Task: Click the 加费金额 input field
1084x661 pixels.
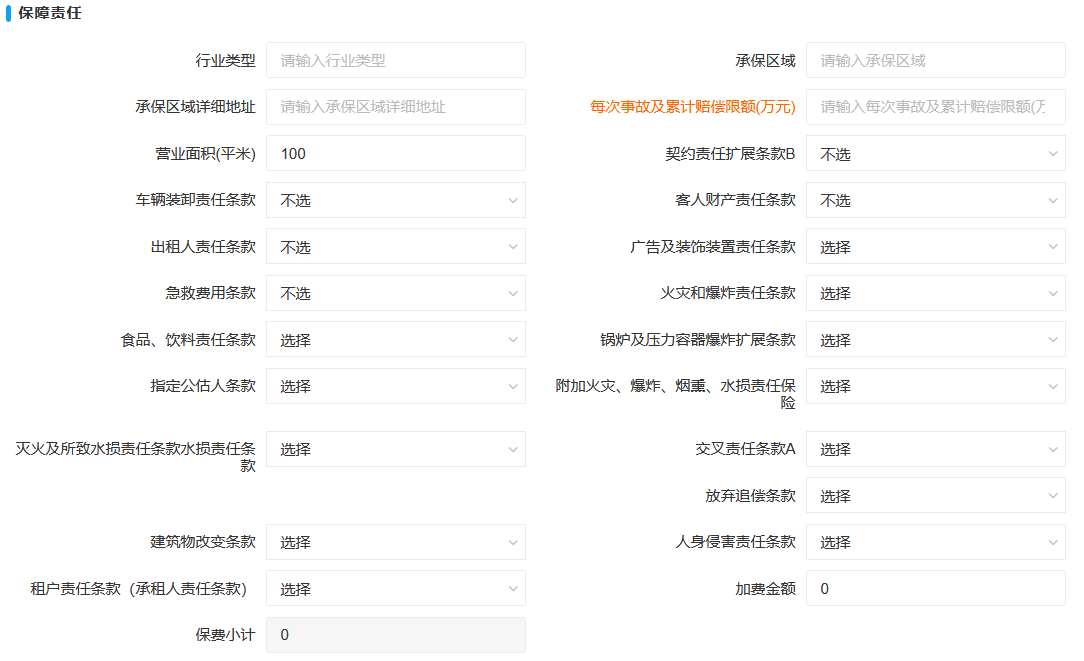Action: coord(935,588)
